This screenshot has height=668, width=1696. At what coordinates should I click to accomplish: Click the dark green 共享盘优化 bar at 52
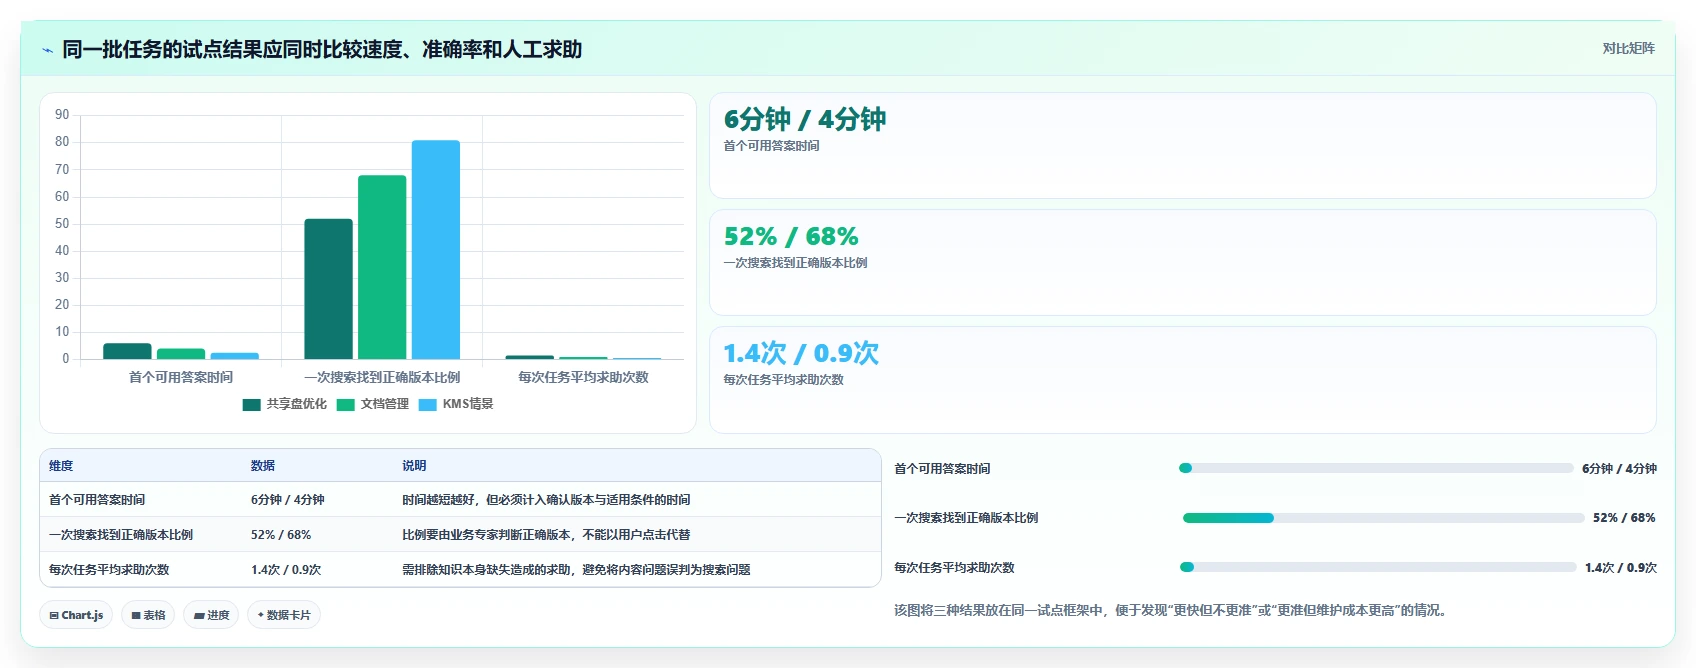[x=329, y=289]
